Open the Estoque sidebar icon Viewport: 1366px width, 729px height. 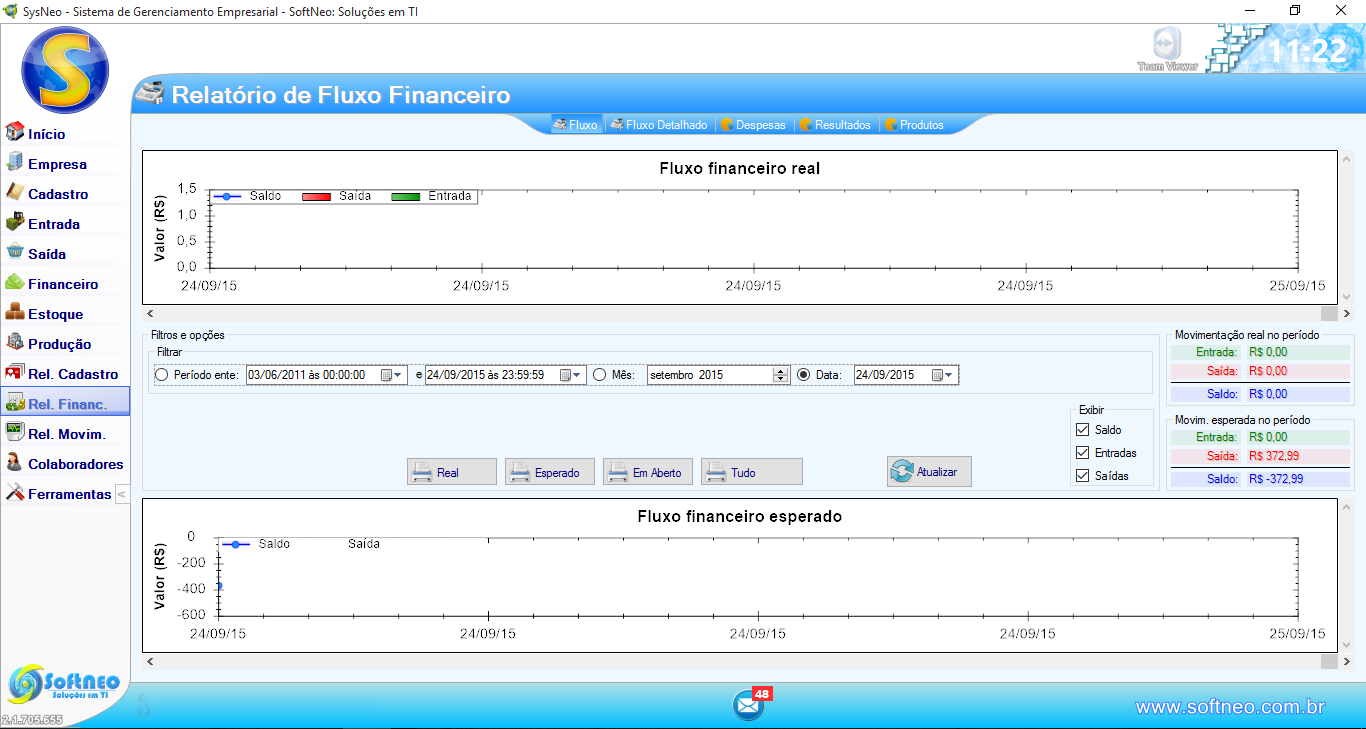click(x=15, y=313)
